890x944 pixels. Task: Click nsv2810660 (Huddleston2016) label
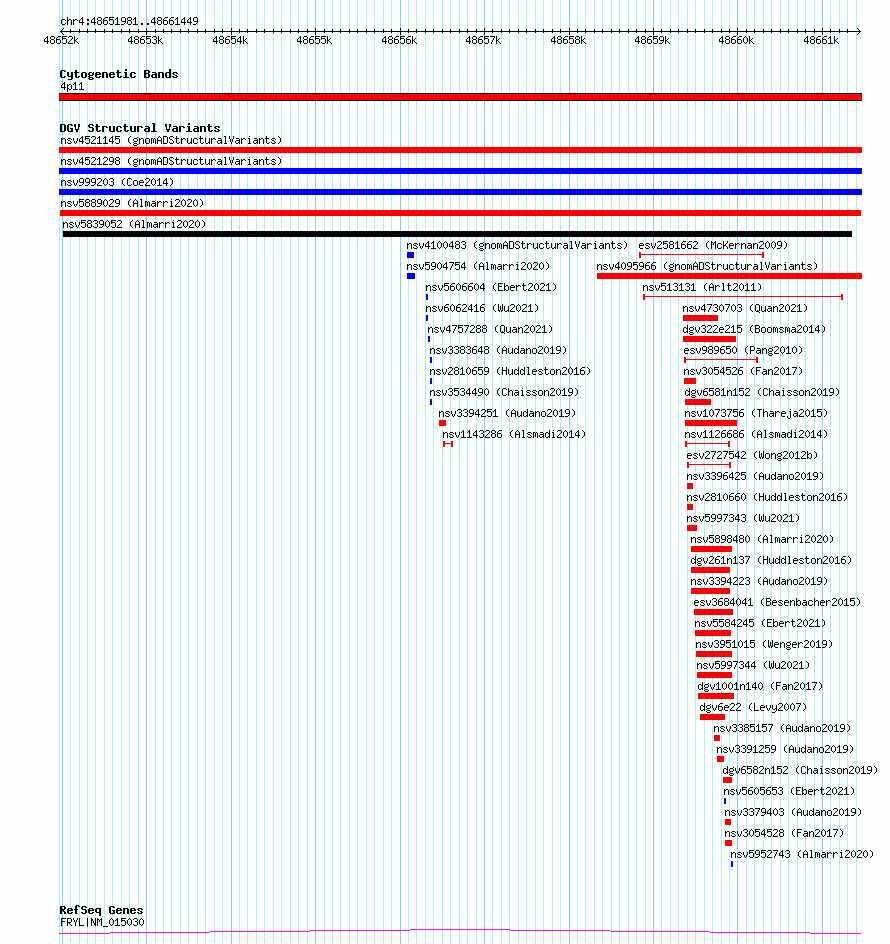767,498
